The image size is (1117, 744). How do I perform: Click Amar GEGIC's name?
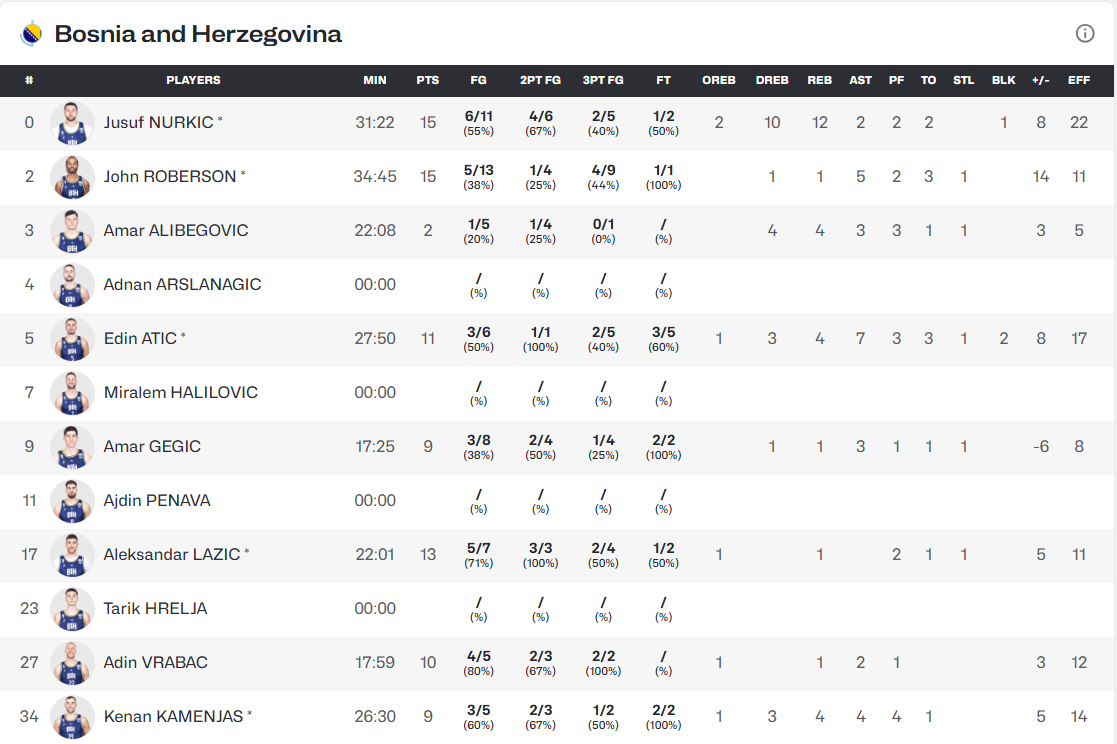point(152,447)
